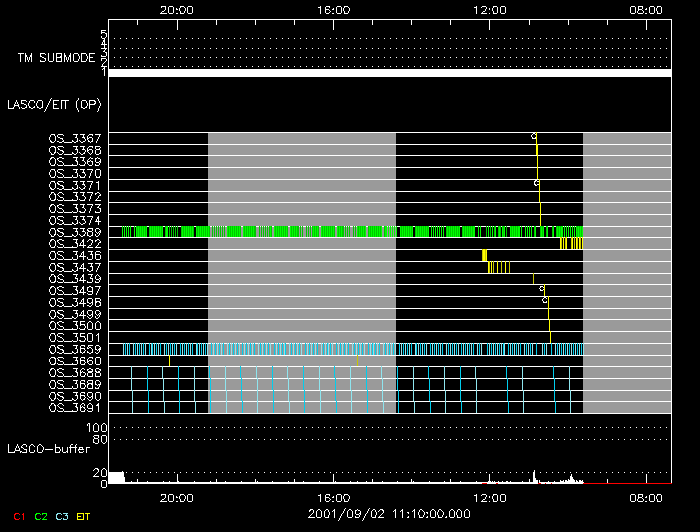The width and height of the screenshot is (700, 532).
Task: Click the white TM submode bar
Action: (389, 73)
